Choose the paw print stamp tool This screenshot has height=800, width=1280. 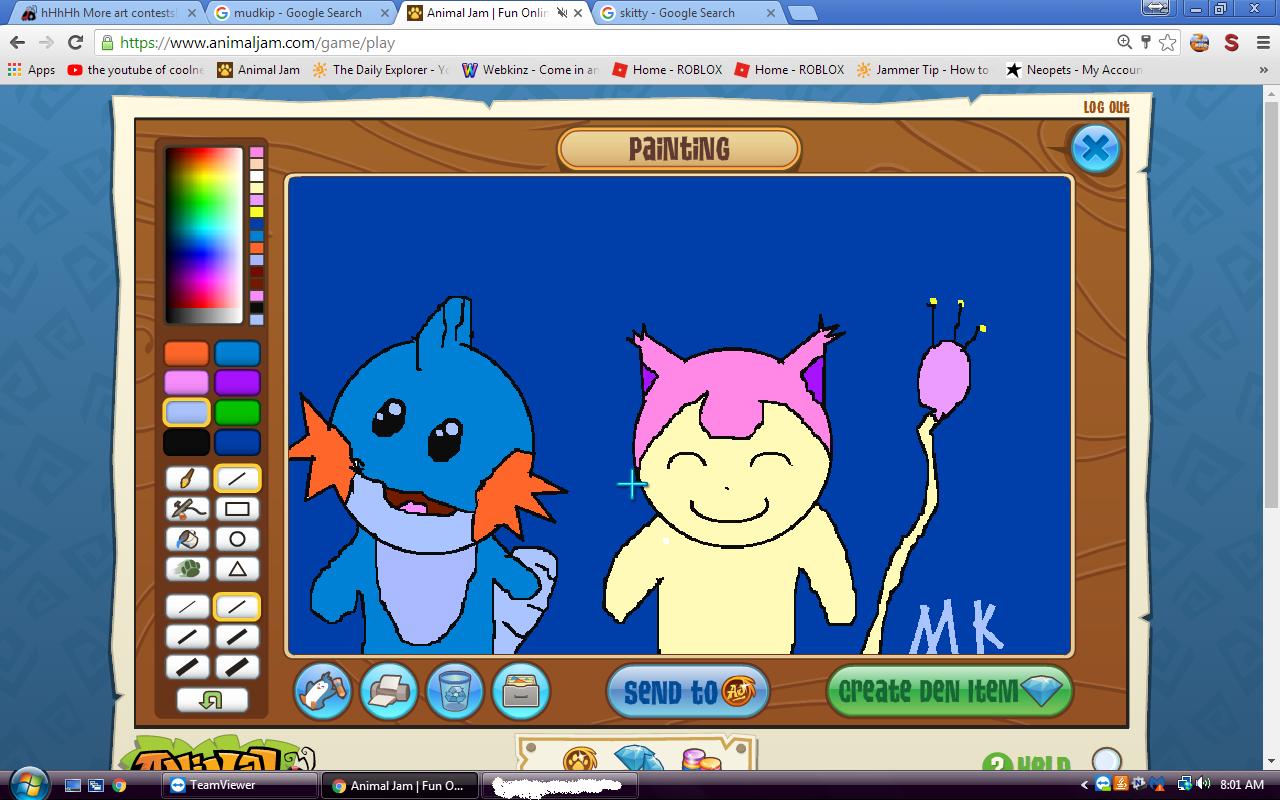[187, 569]
